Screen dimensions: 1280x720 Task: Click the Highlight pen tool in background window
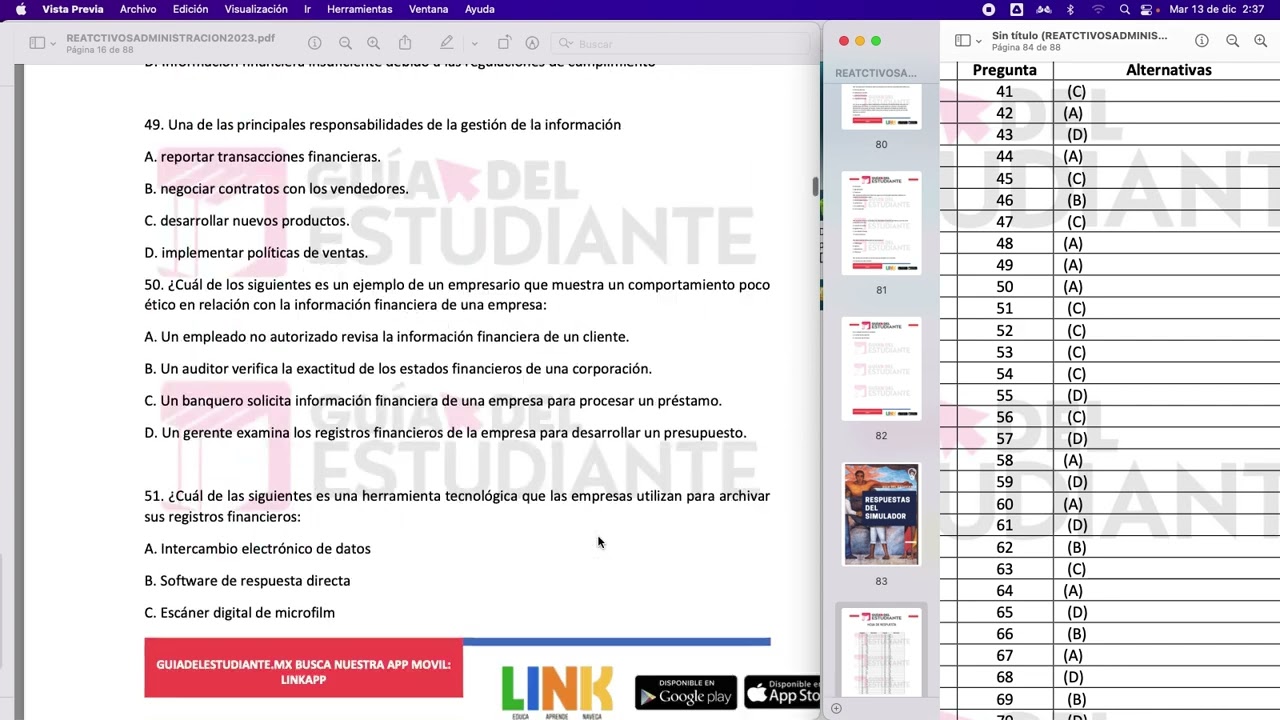pos(447,43)
